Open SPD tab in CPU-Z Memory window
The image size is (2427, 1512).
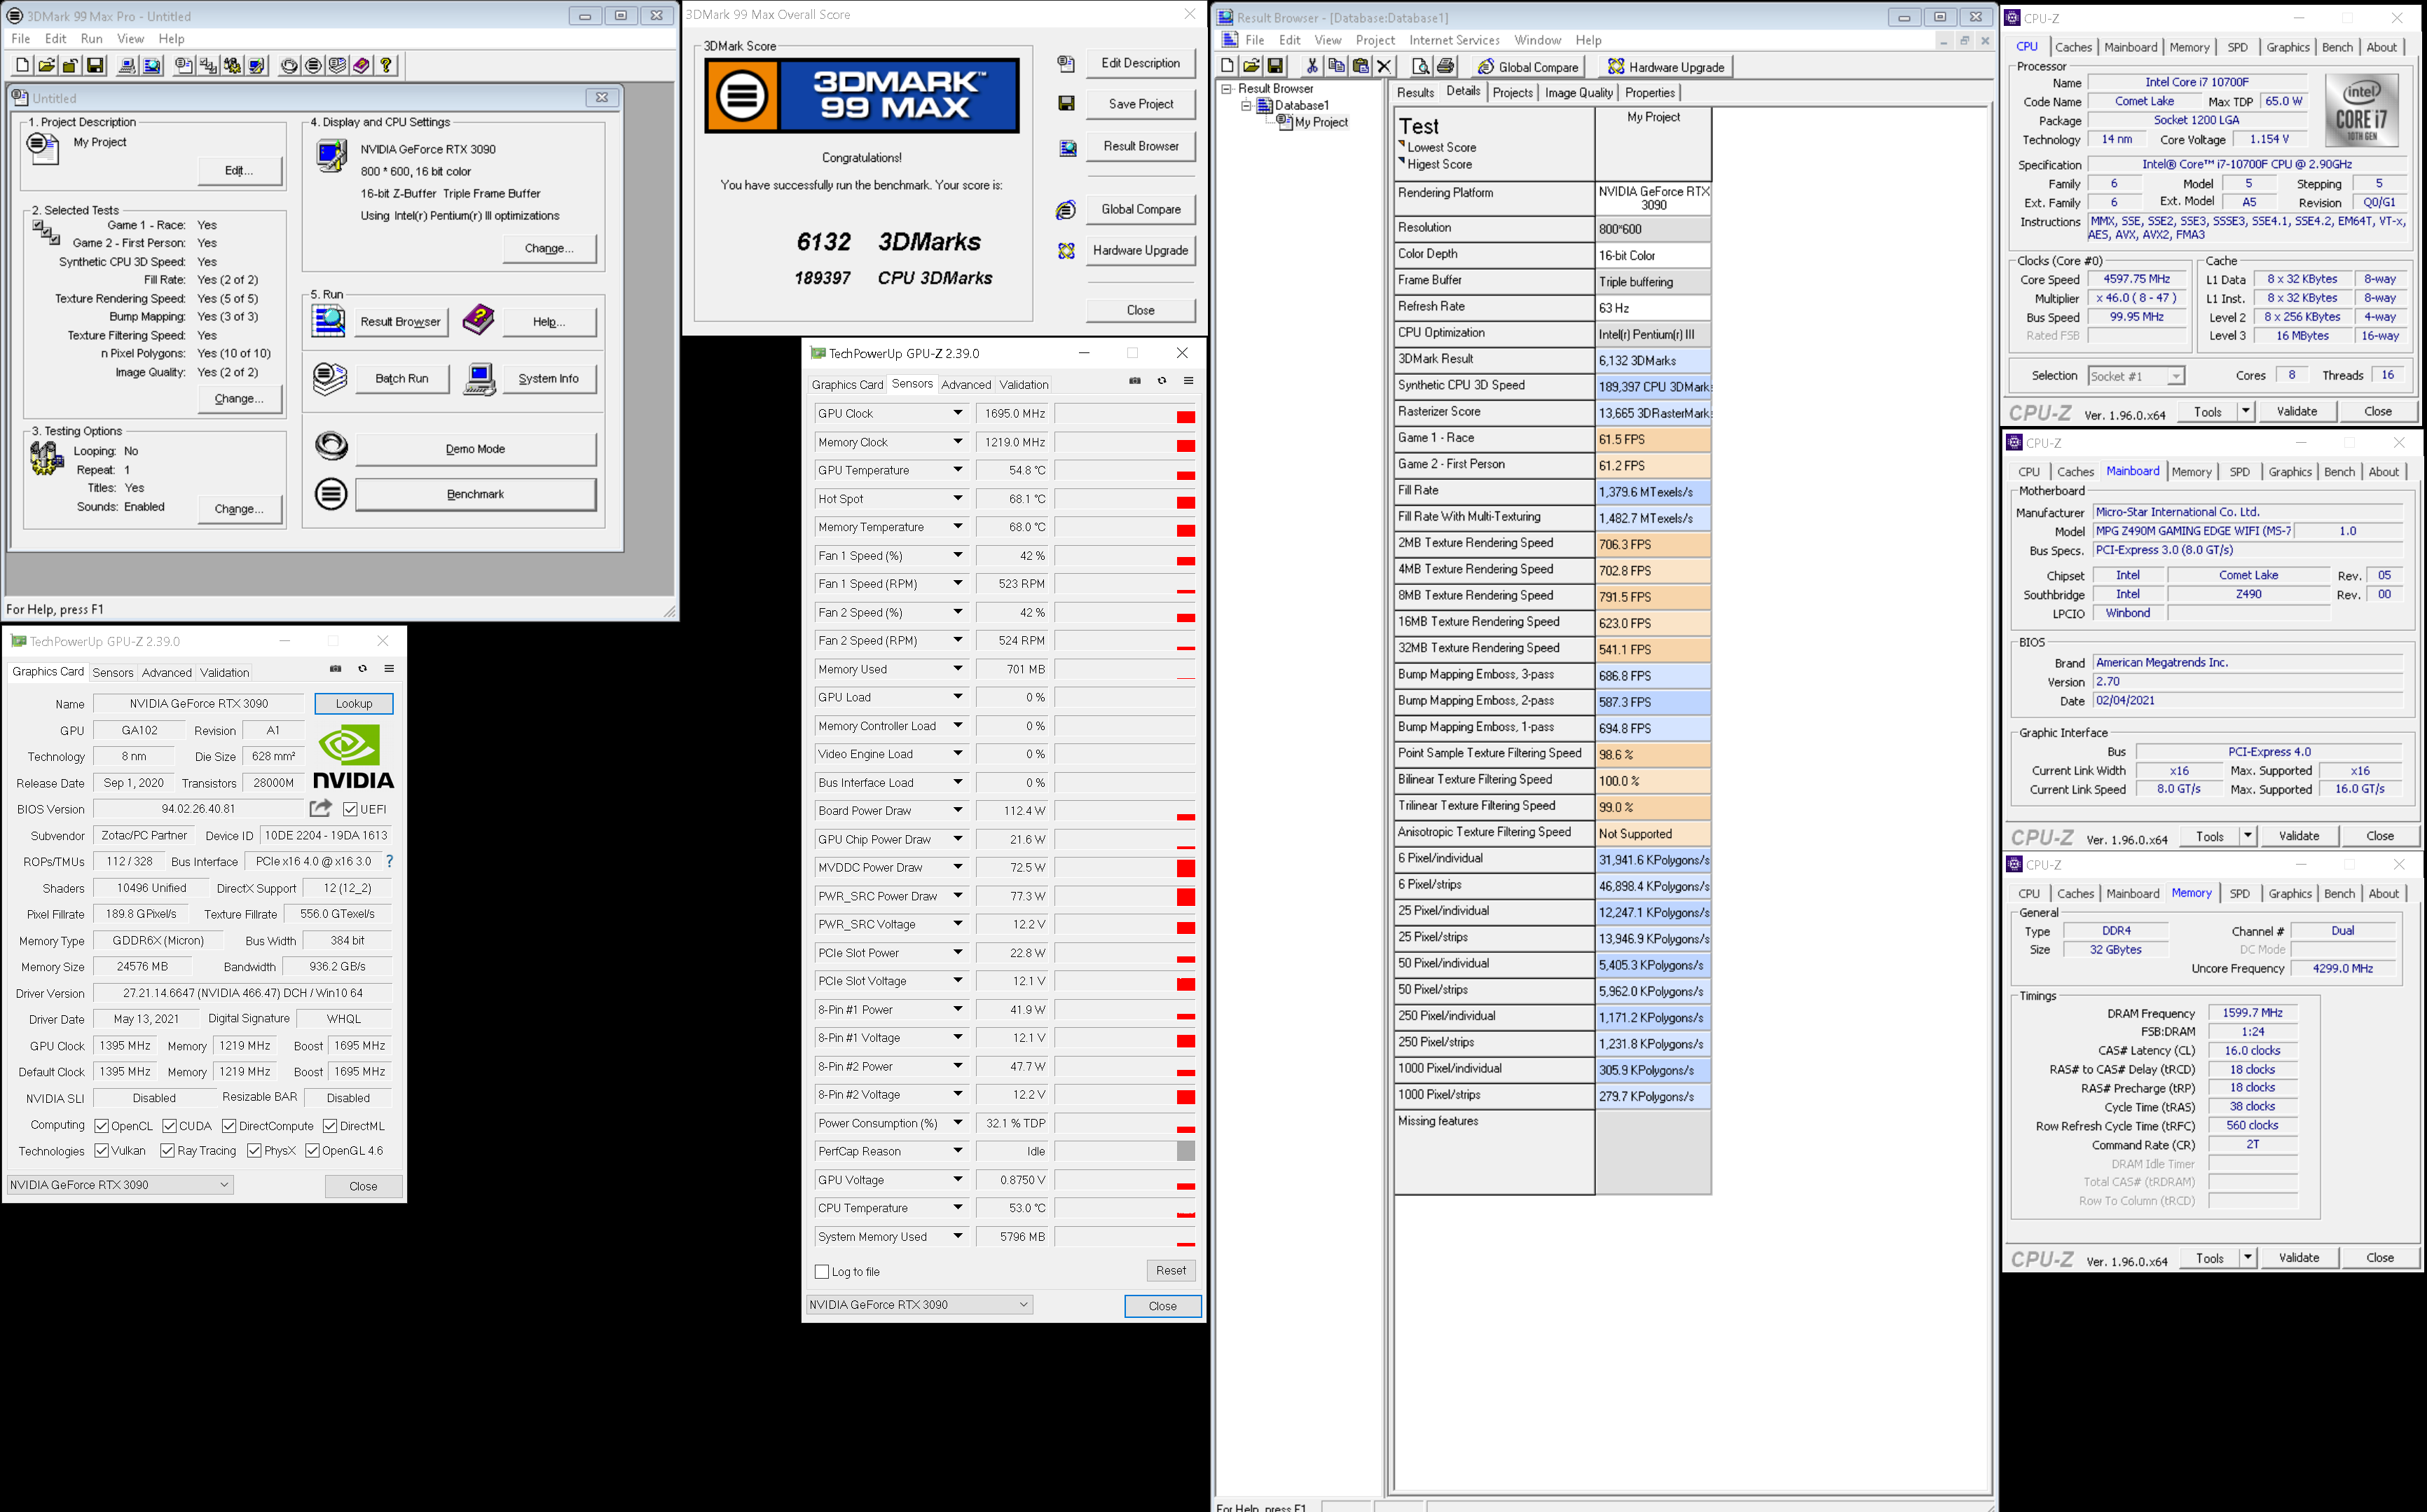point(2239,894)
